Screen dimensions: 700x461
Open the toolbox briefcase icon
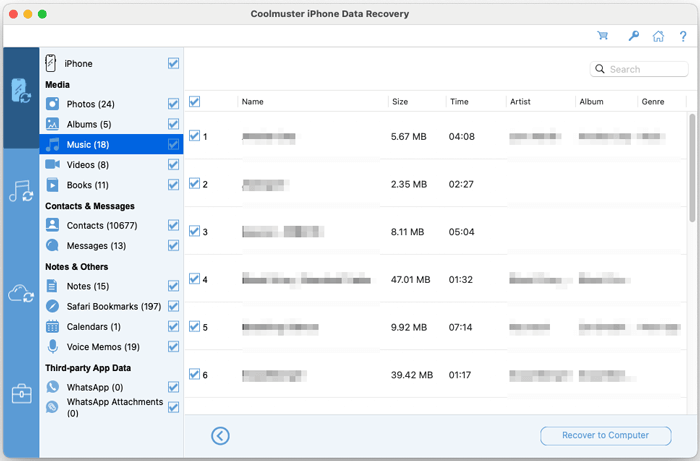[x=21, y=394]
